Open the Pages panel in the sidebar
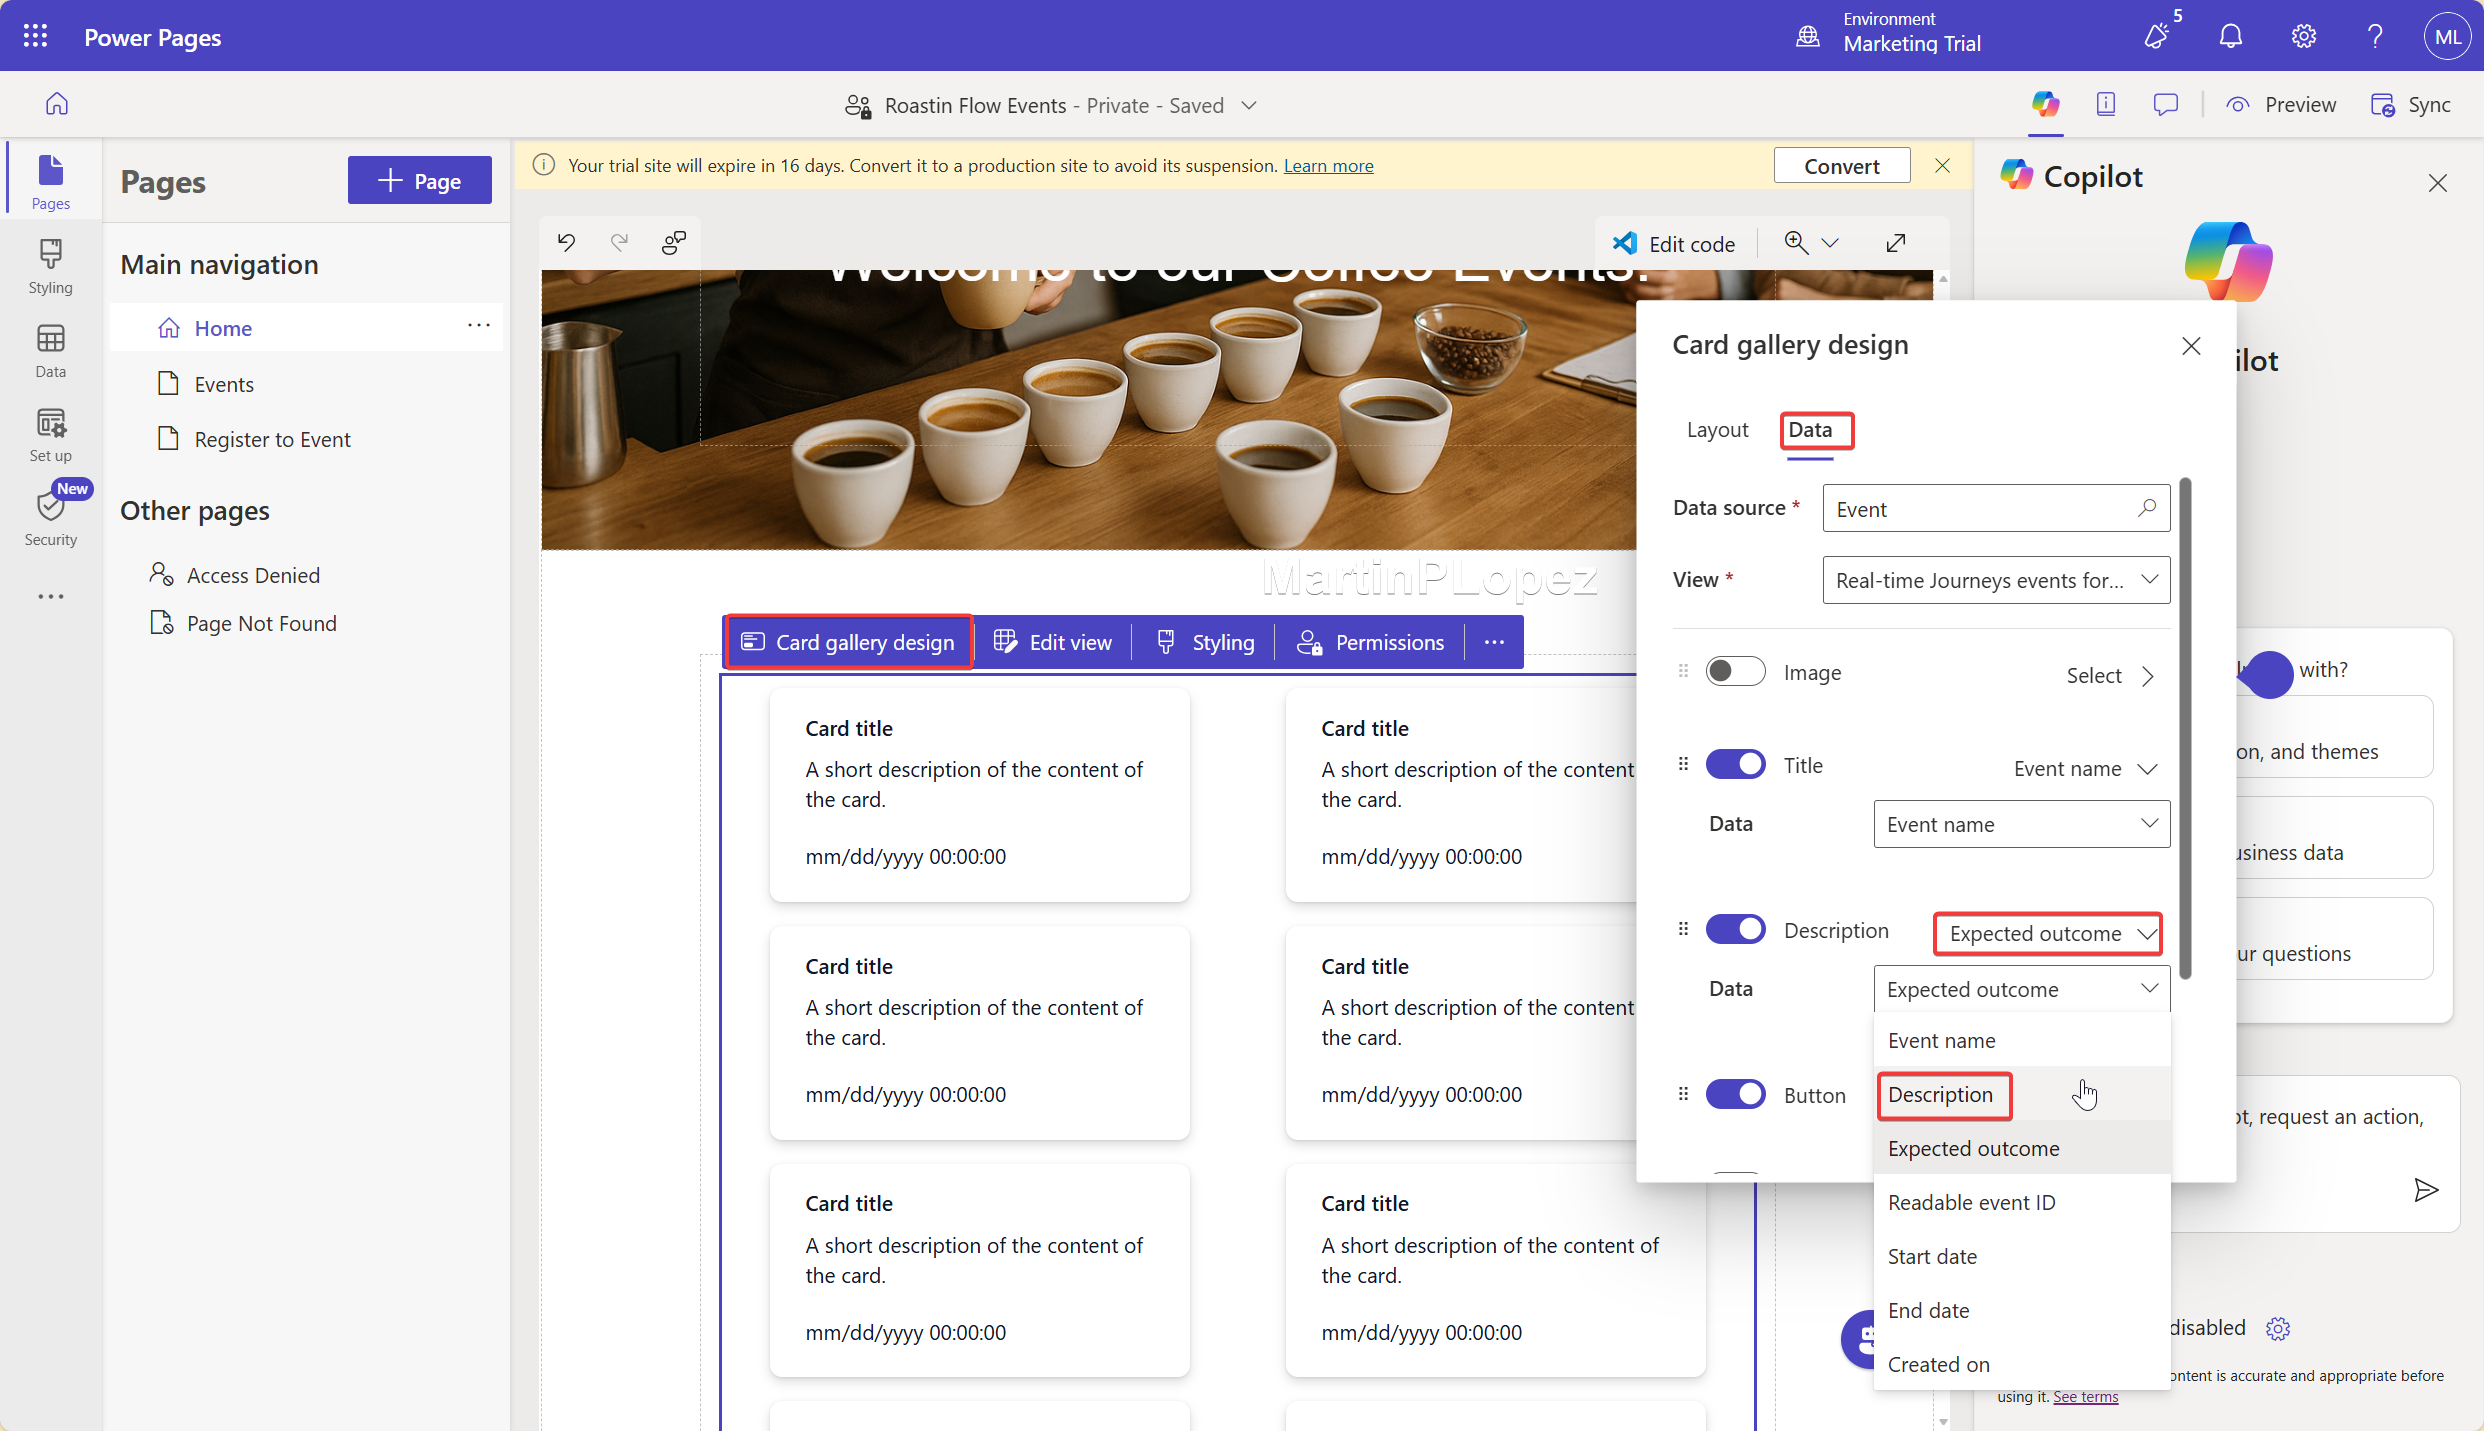The height and width of the screenshot is (1431, 2484). click(x=50, y=178)
